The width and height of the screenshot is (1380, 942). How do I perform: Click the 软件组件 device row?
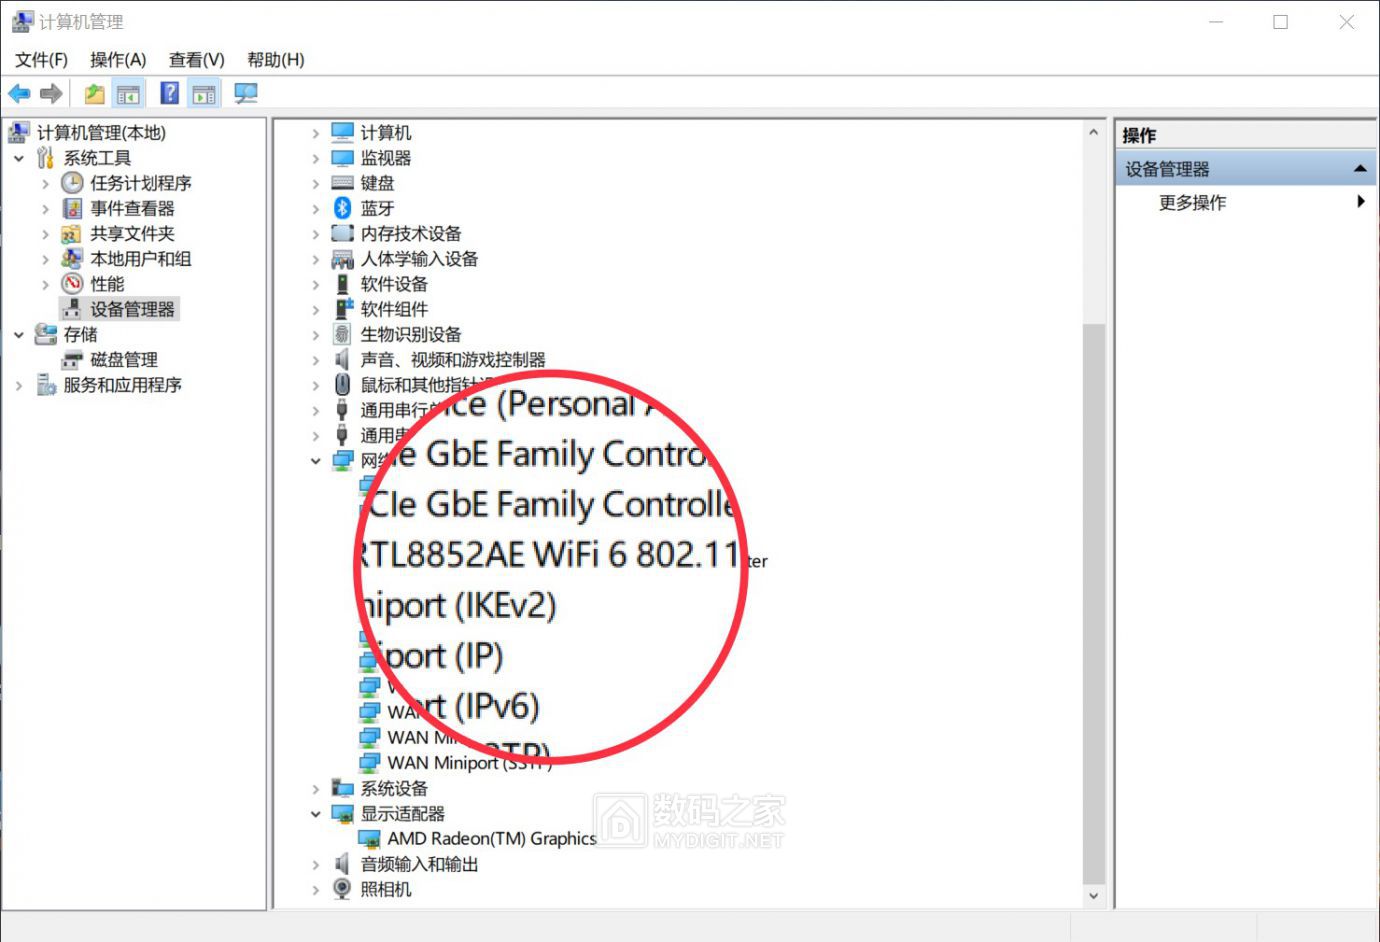394,309
